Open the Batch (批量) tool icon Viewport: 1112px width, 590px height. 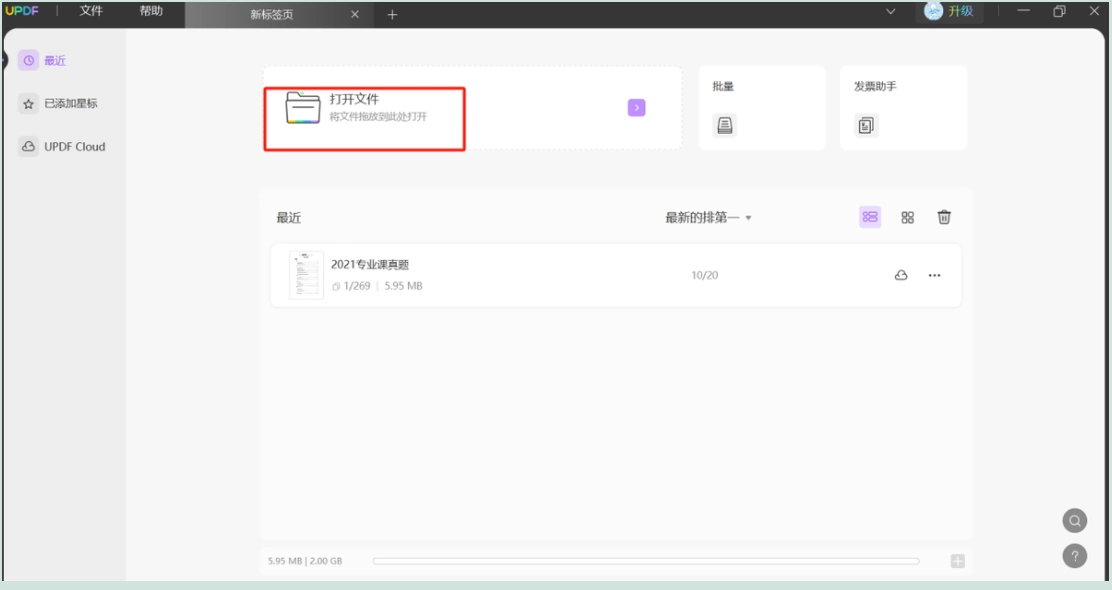(724, 126)
